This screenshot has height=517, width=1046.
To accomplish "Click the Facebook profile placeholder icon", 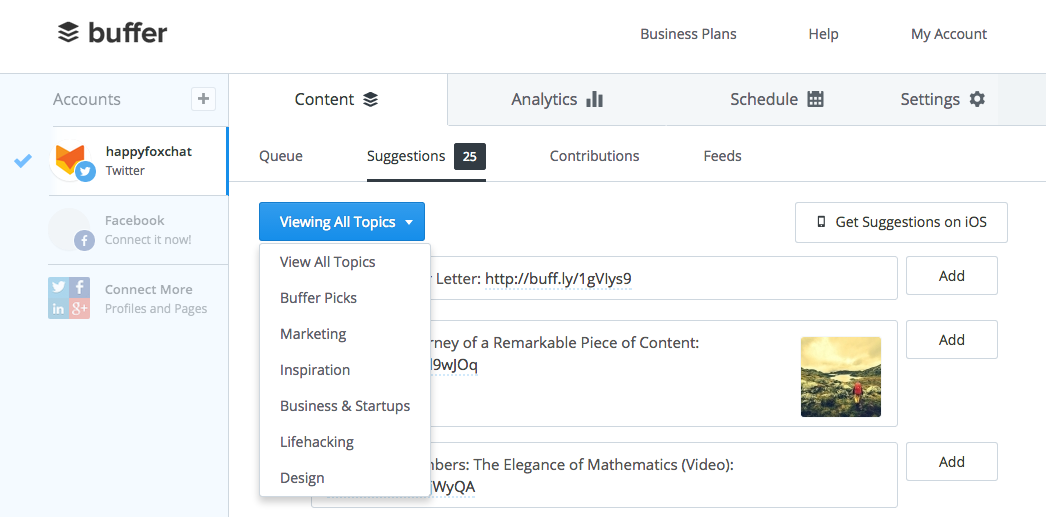I will tap(71, 230).
